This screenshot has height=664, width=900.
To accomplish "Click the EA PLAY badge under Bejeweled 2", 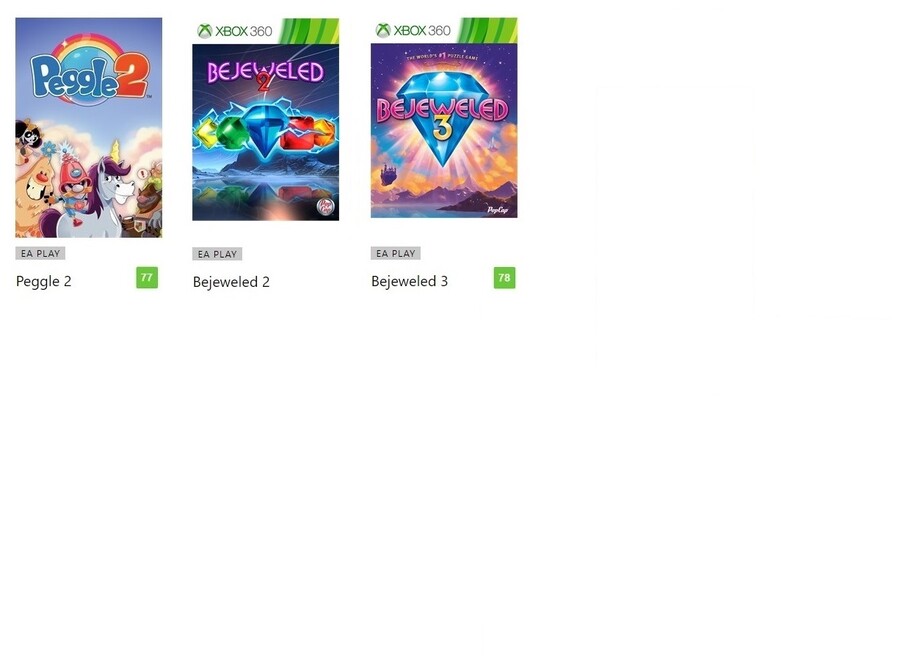I will click(x=217, y=254).
